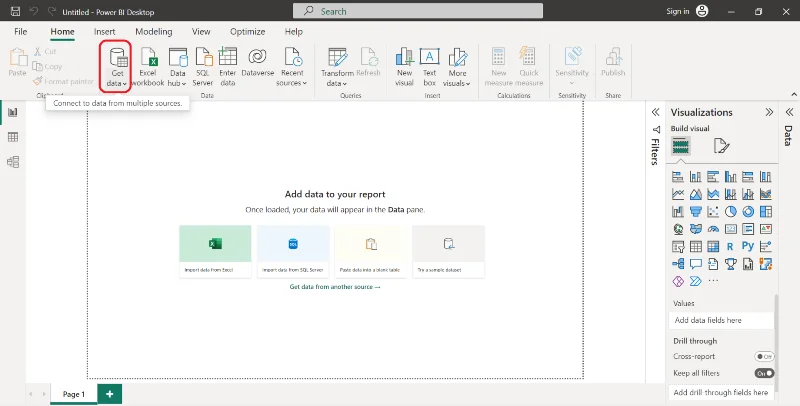This screenshot has width=800, height=406.
Task: Select the Q&A speech bubble visual
Action: (695, 264)
